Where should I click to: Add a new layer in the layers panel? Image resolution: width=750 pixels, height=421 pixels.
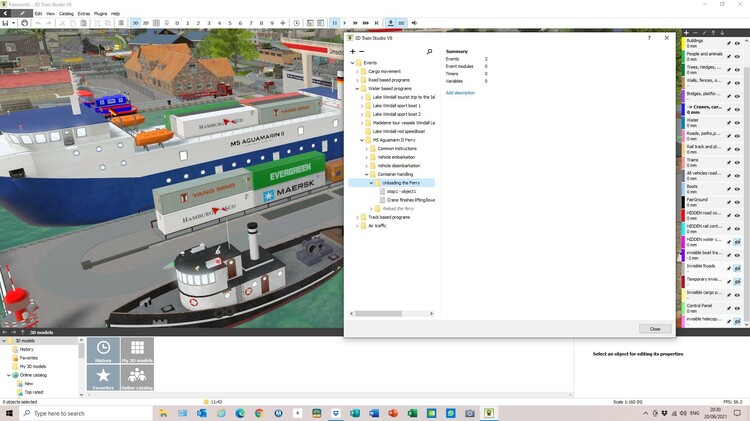point(686,33)
